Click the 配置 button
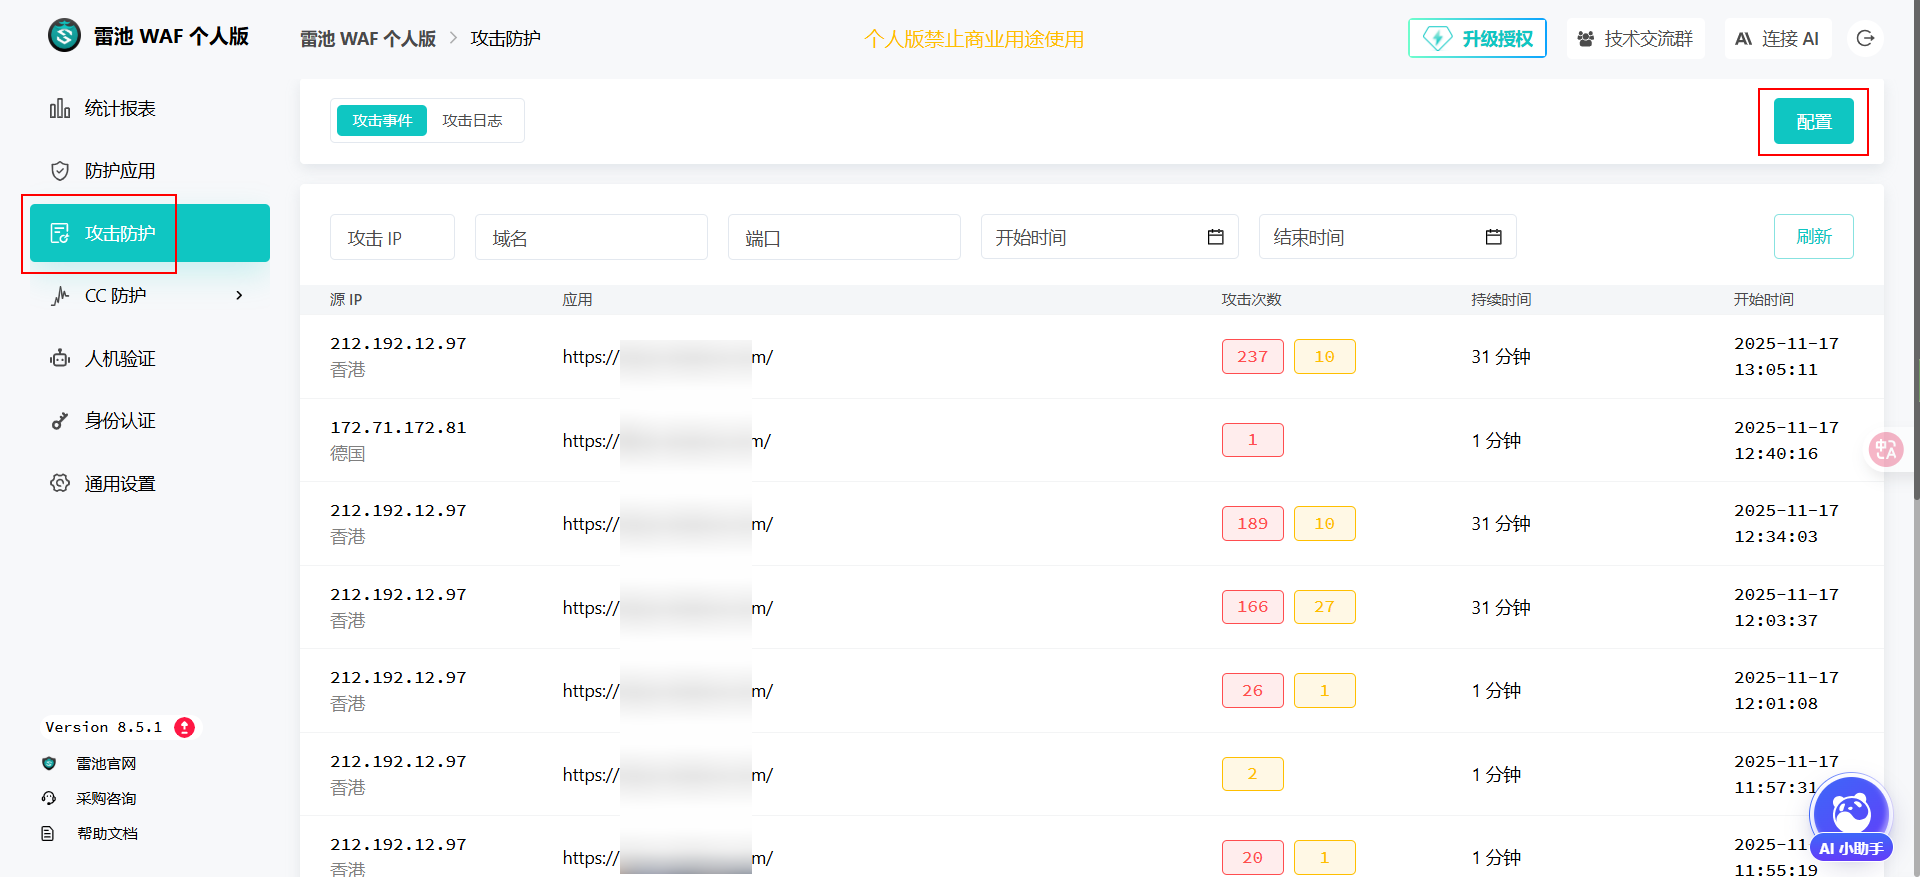This screenshot has height=877, width=1920. (x=1814, y=121)
